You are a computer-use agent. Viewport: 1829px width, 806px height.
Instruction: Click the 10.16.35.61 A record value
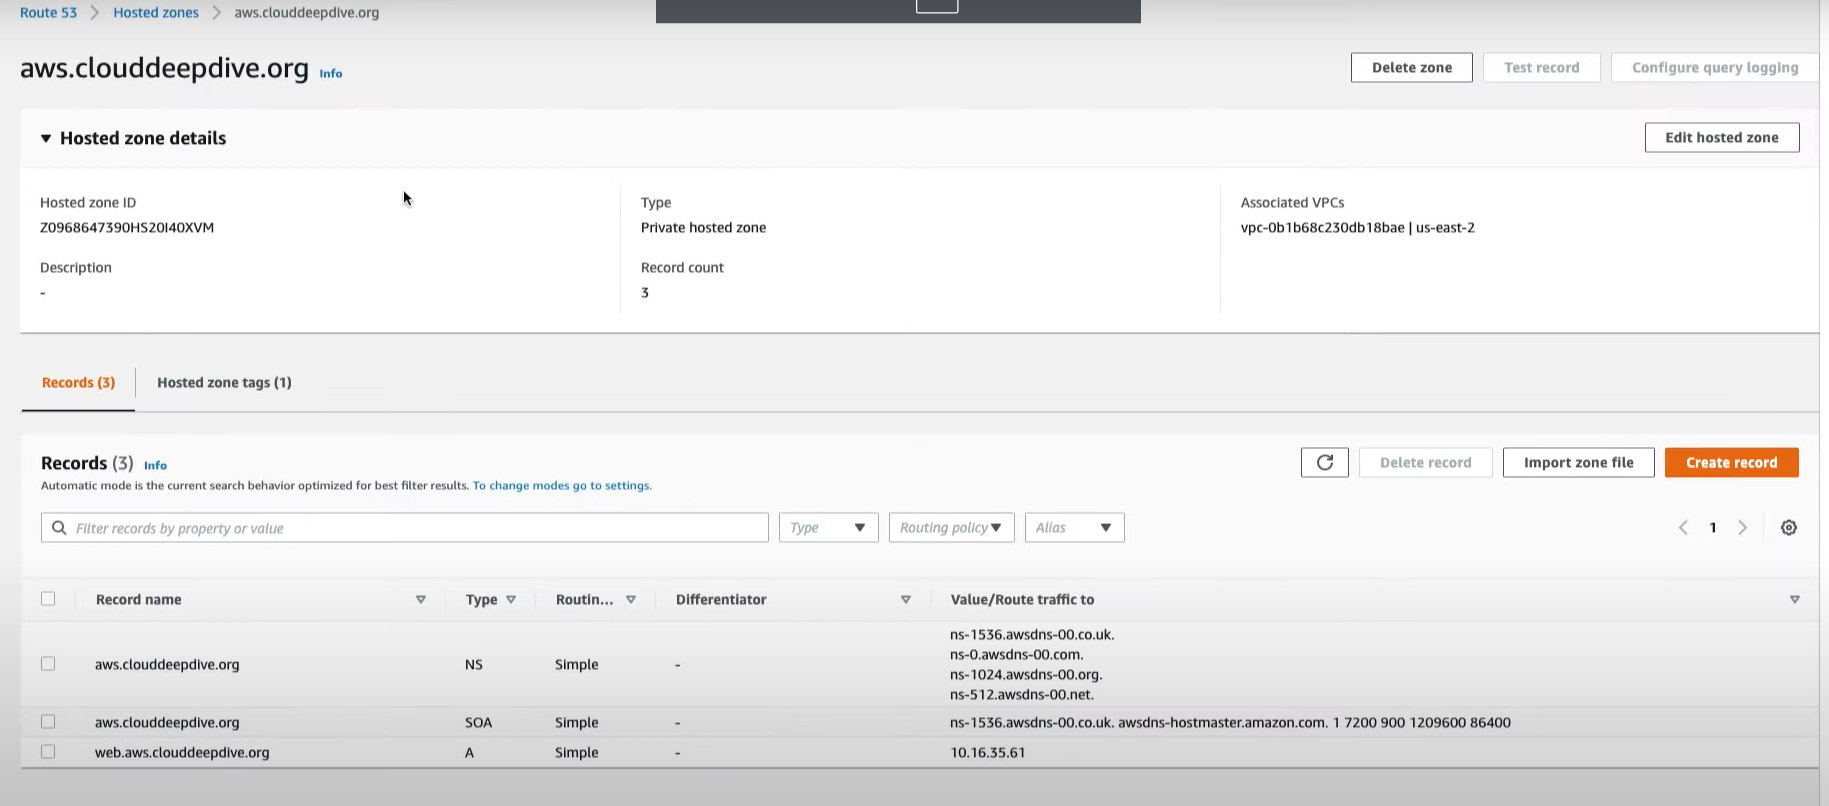[x=987, y=753]
